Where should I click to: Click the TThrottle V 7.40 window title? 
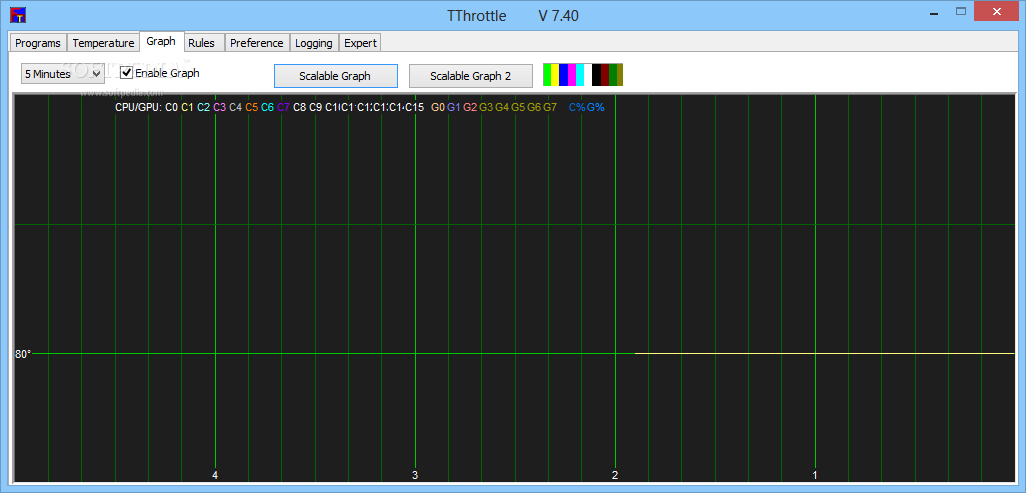[512, 16]
